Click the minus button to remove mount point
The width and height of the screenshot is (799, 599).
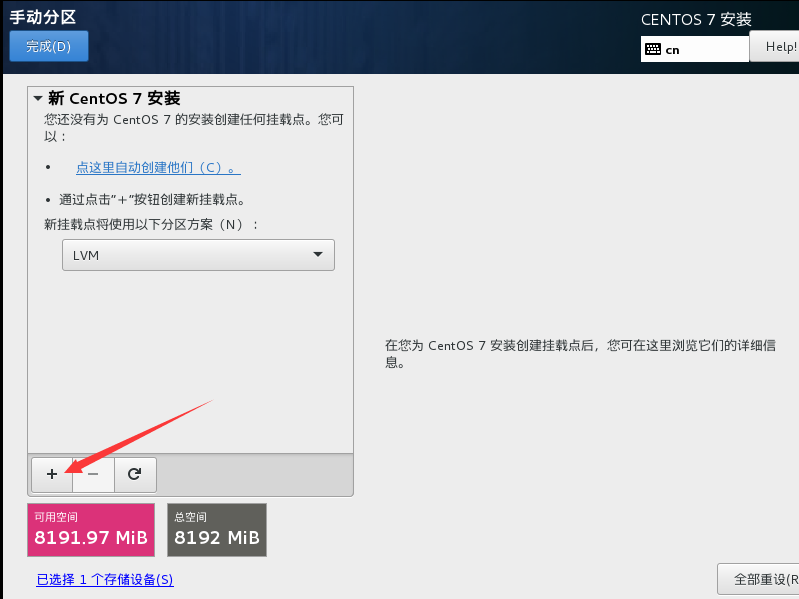pos(93,475)
